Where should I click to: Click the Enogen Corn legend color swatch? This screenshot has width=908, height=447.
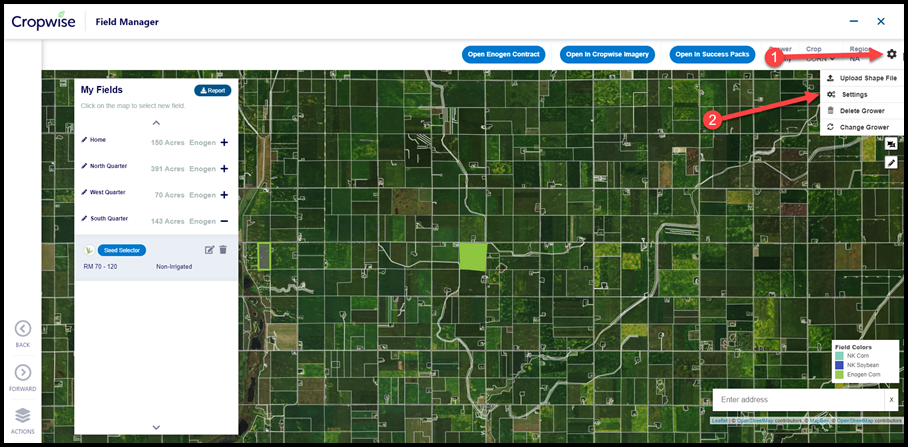coord(839,375)
